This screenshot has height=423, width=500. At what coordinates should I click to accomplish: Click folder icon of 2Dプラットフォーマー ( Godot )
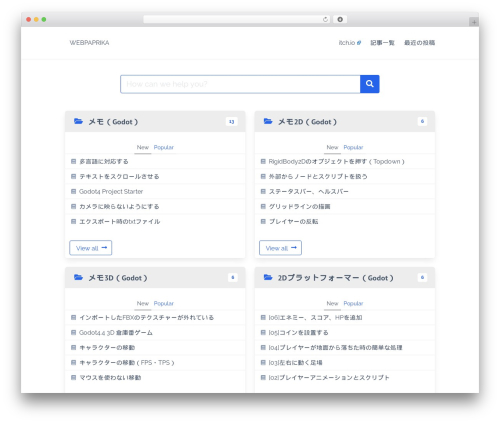click(268, 277)
